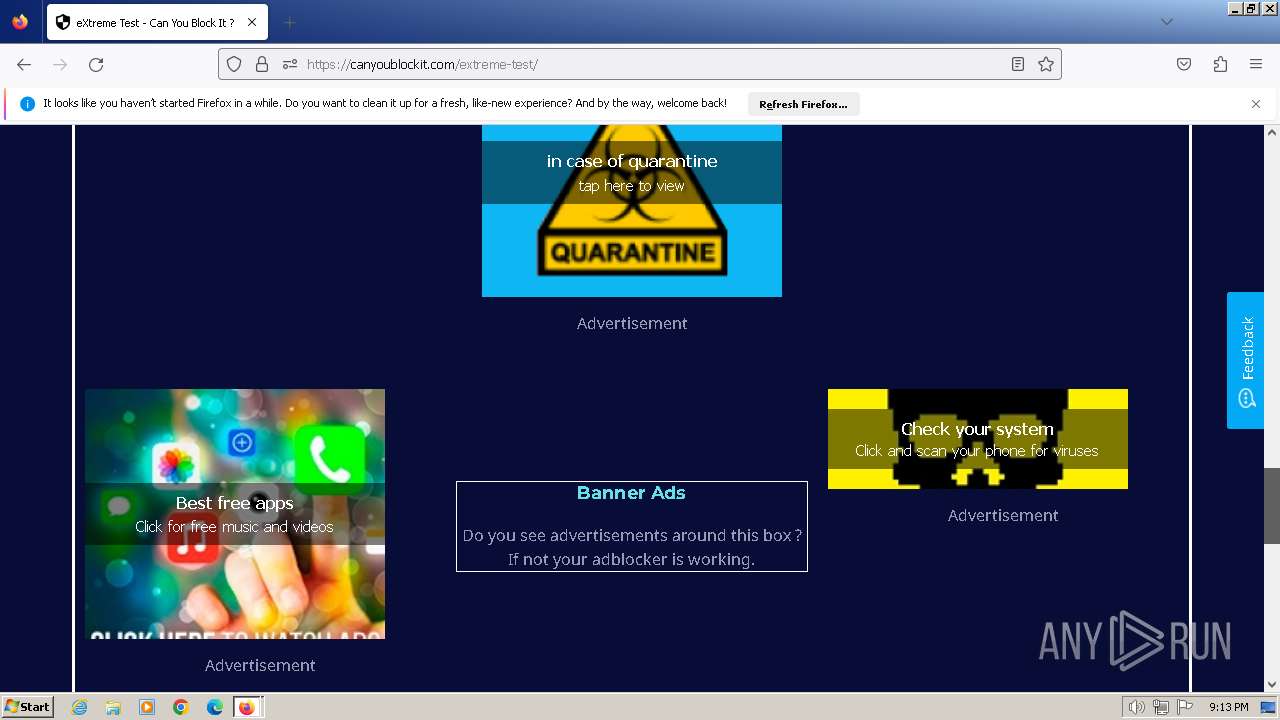Close the eXtreme Test tab
Image resolution: width=1280 pixels, height=720 pixels.
click(x=252, y=22)
